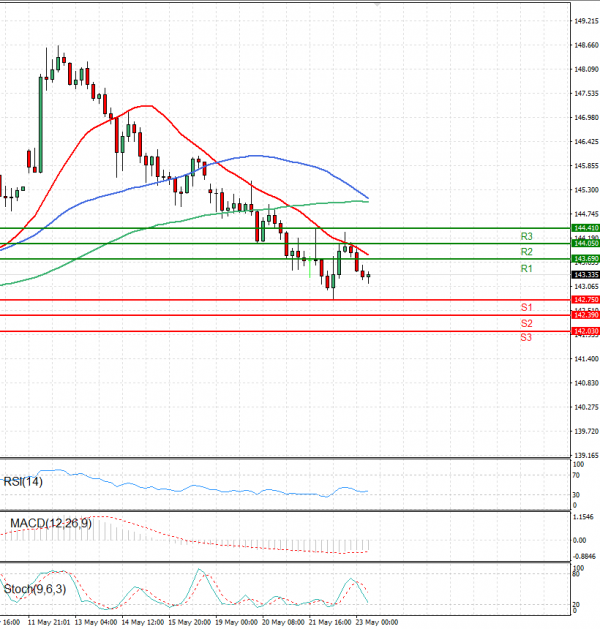This screenshot has width=600, height=629.
Task: Click the S3 support label
Action: click(x=526, y=338)
